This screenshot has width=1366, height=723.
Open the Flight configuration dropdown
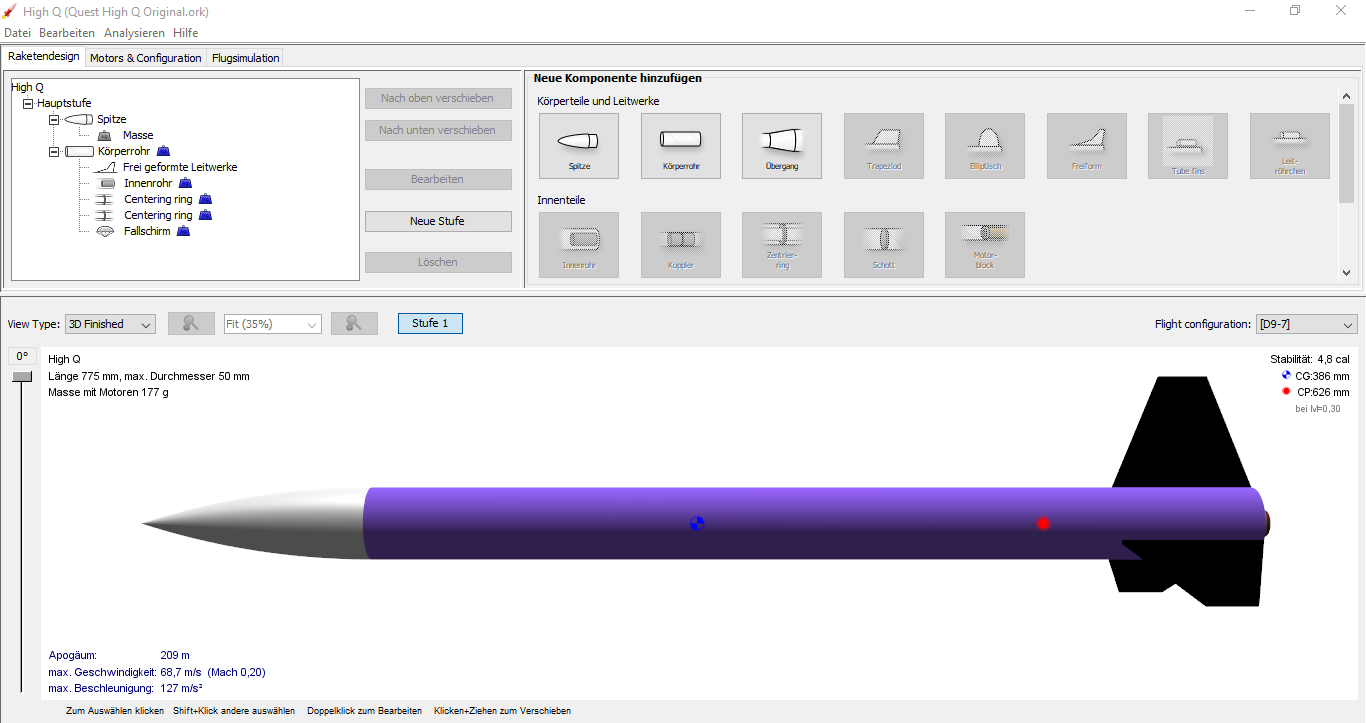click(x=1306, y=324)
